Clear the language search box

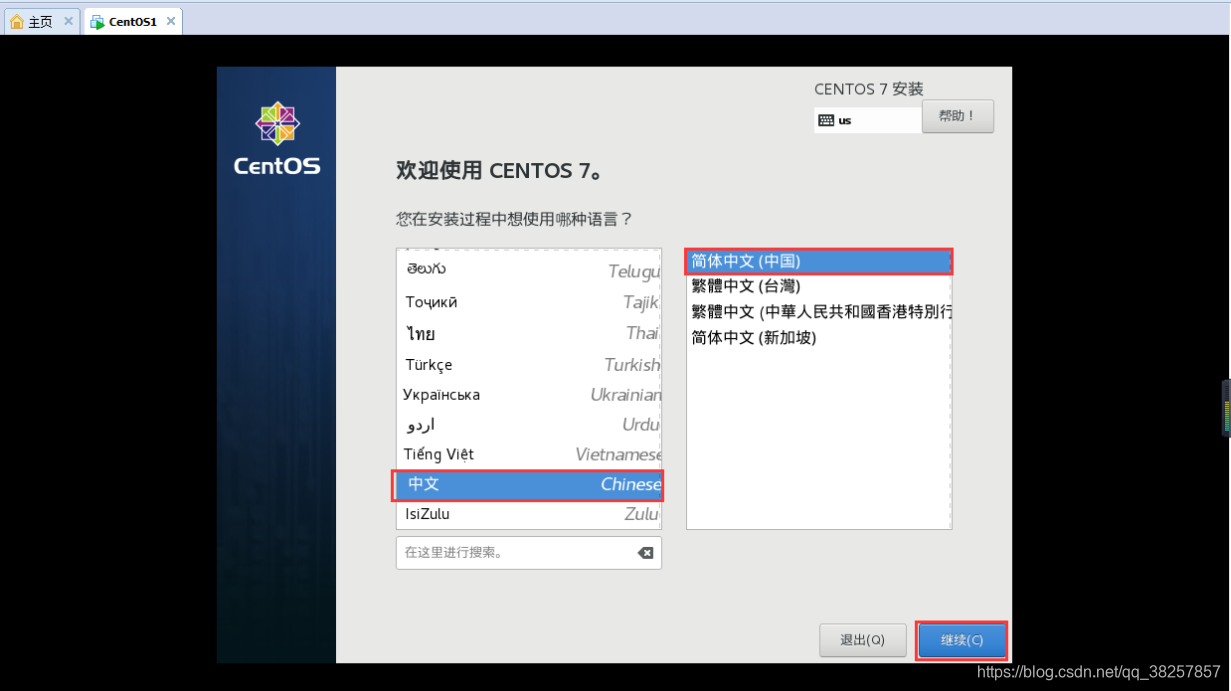click(x=645, y=553)
